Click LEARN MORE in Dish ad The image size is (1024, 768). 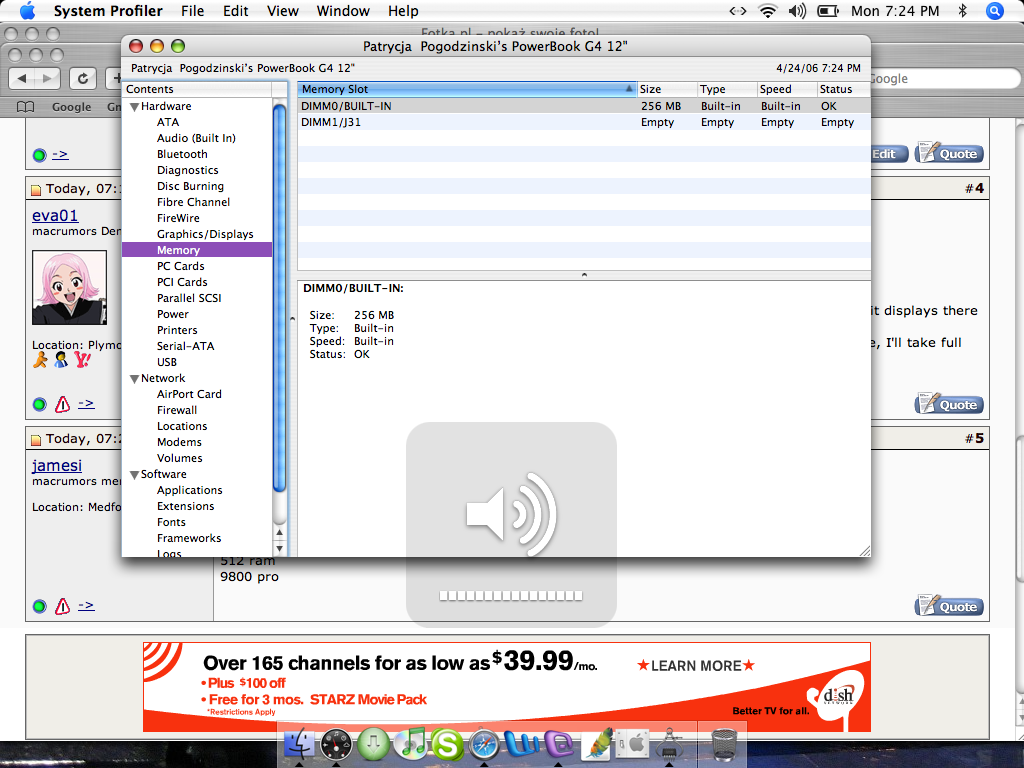(696, 665)
